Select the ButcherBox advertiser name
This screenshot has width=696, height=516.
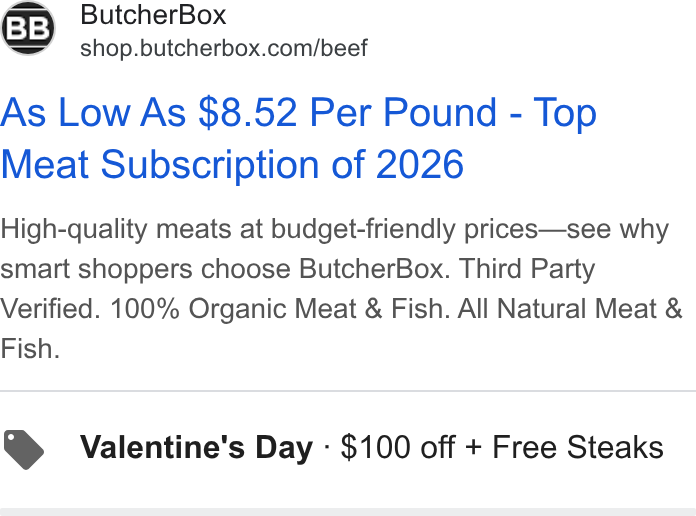[x=153, y=15]
